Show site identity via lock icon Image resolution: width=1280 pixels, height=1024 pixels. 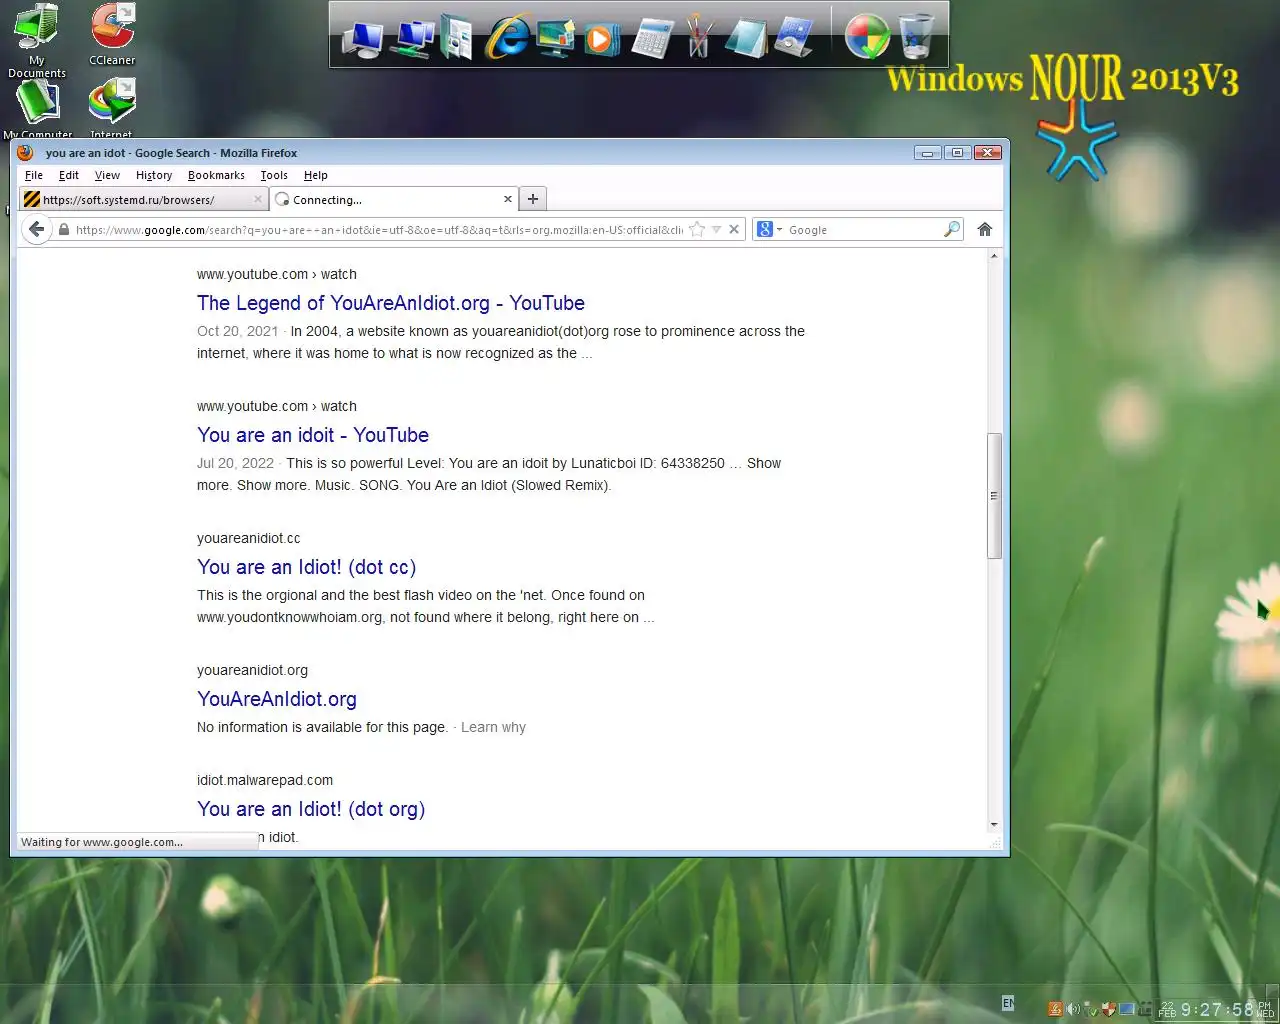click(x=64, y=229)
